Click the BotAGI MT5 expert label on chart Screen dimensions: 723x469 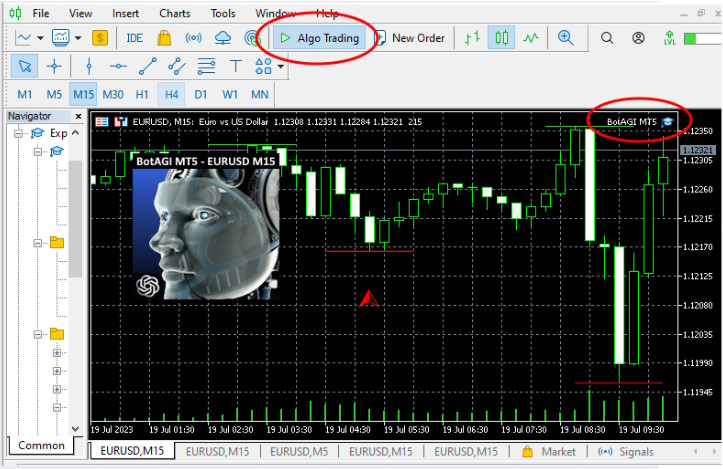point(631,122)
